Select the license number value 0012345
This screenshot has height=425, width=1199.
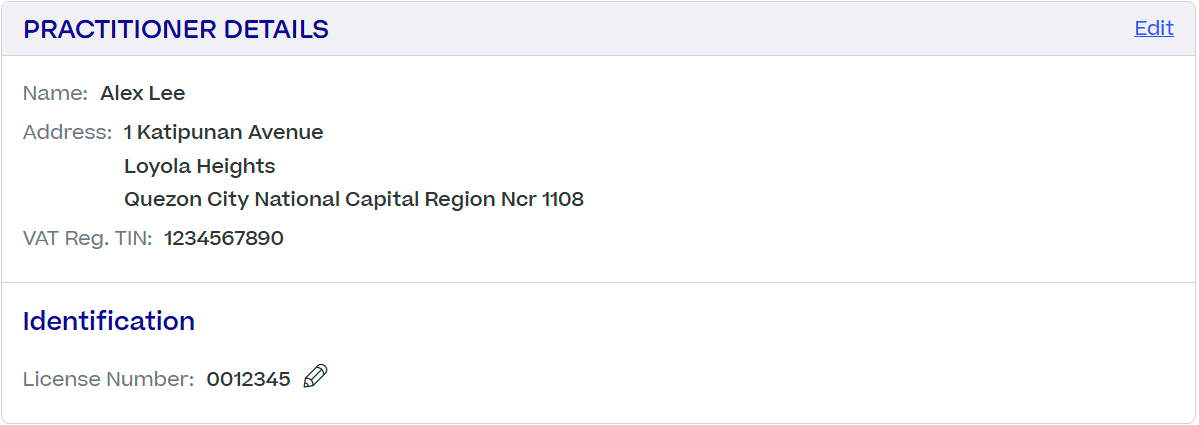249,379
